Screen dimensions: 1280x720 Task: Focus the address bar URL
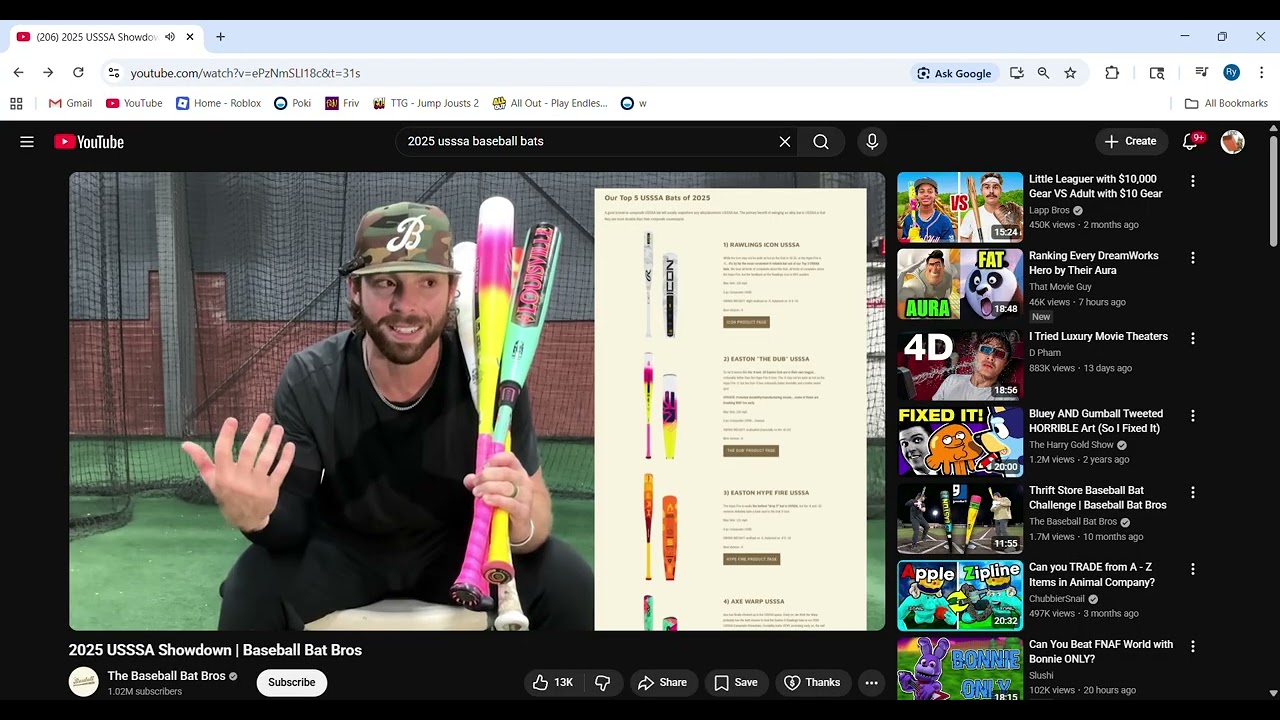coord(245,73)
